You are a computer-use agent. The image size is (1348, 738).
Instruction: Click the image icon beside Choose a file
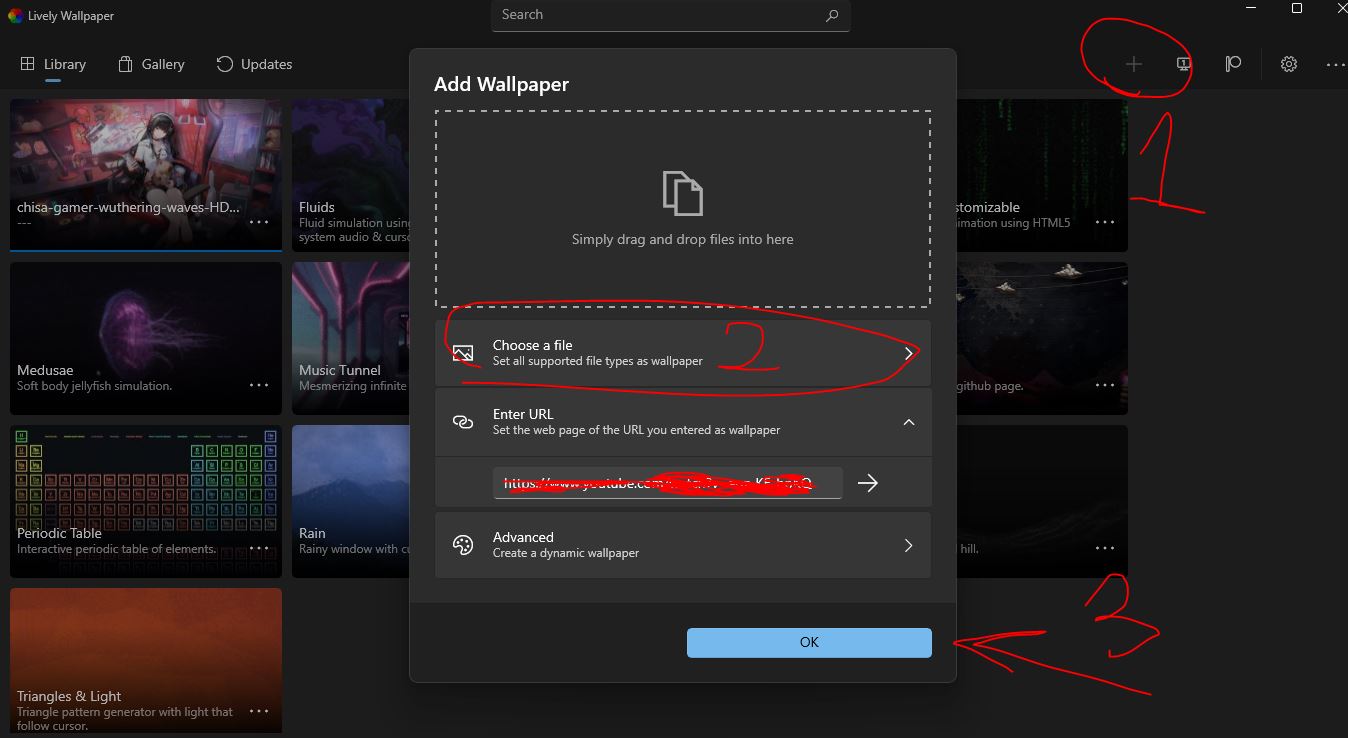click(462, 353)
